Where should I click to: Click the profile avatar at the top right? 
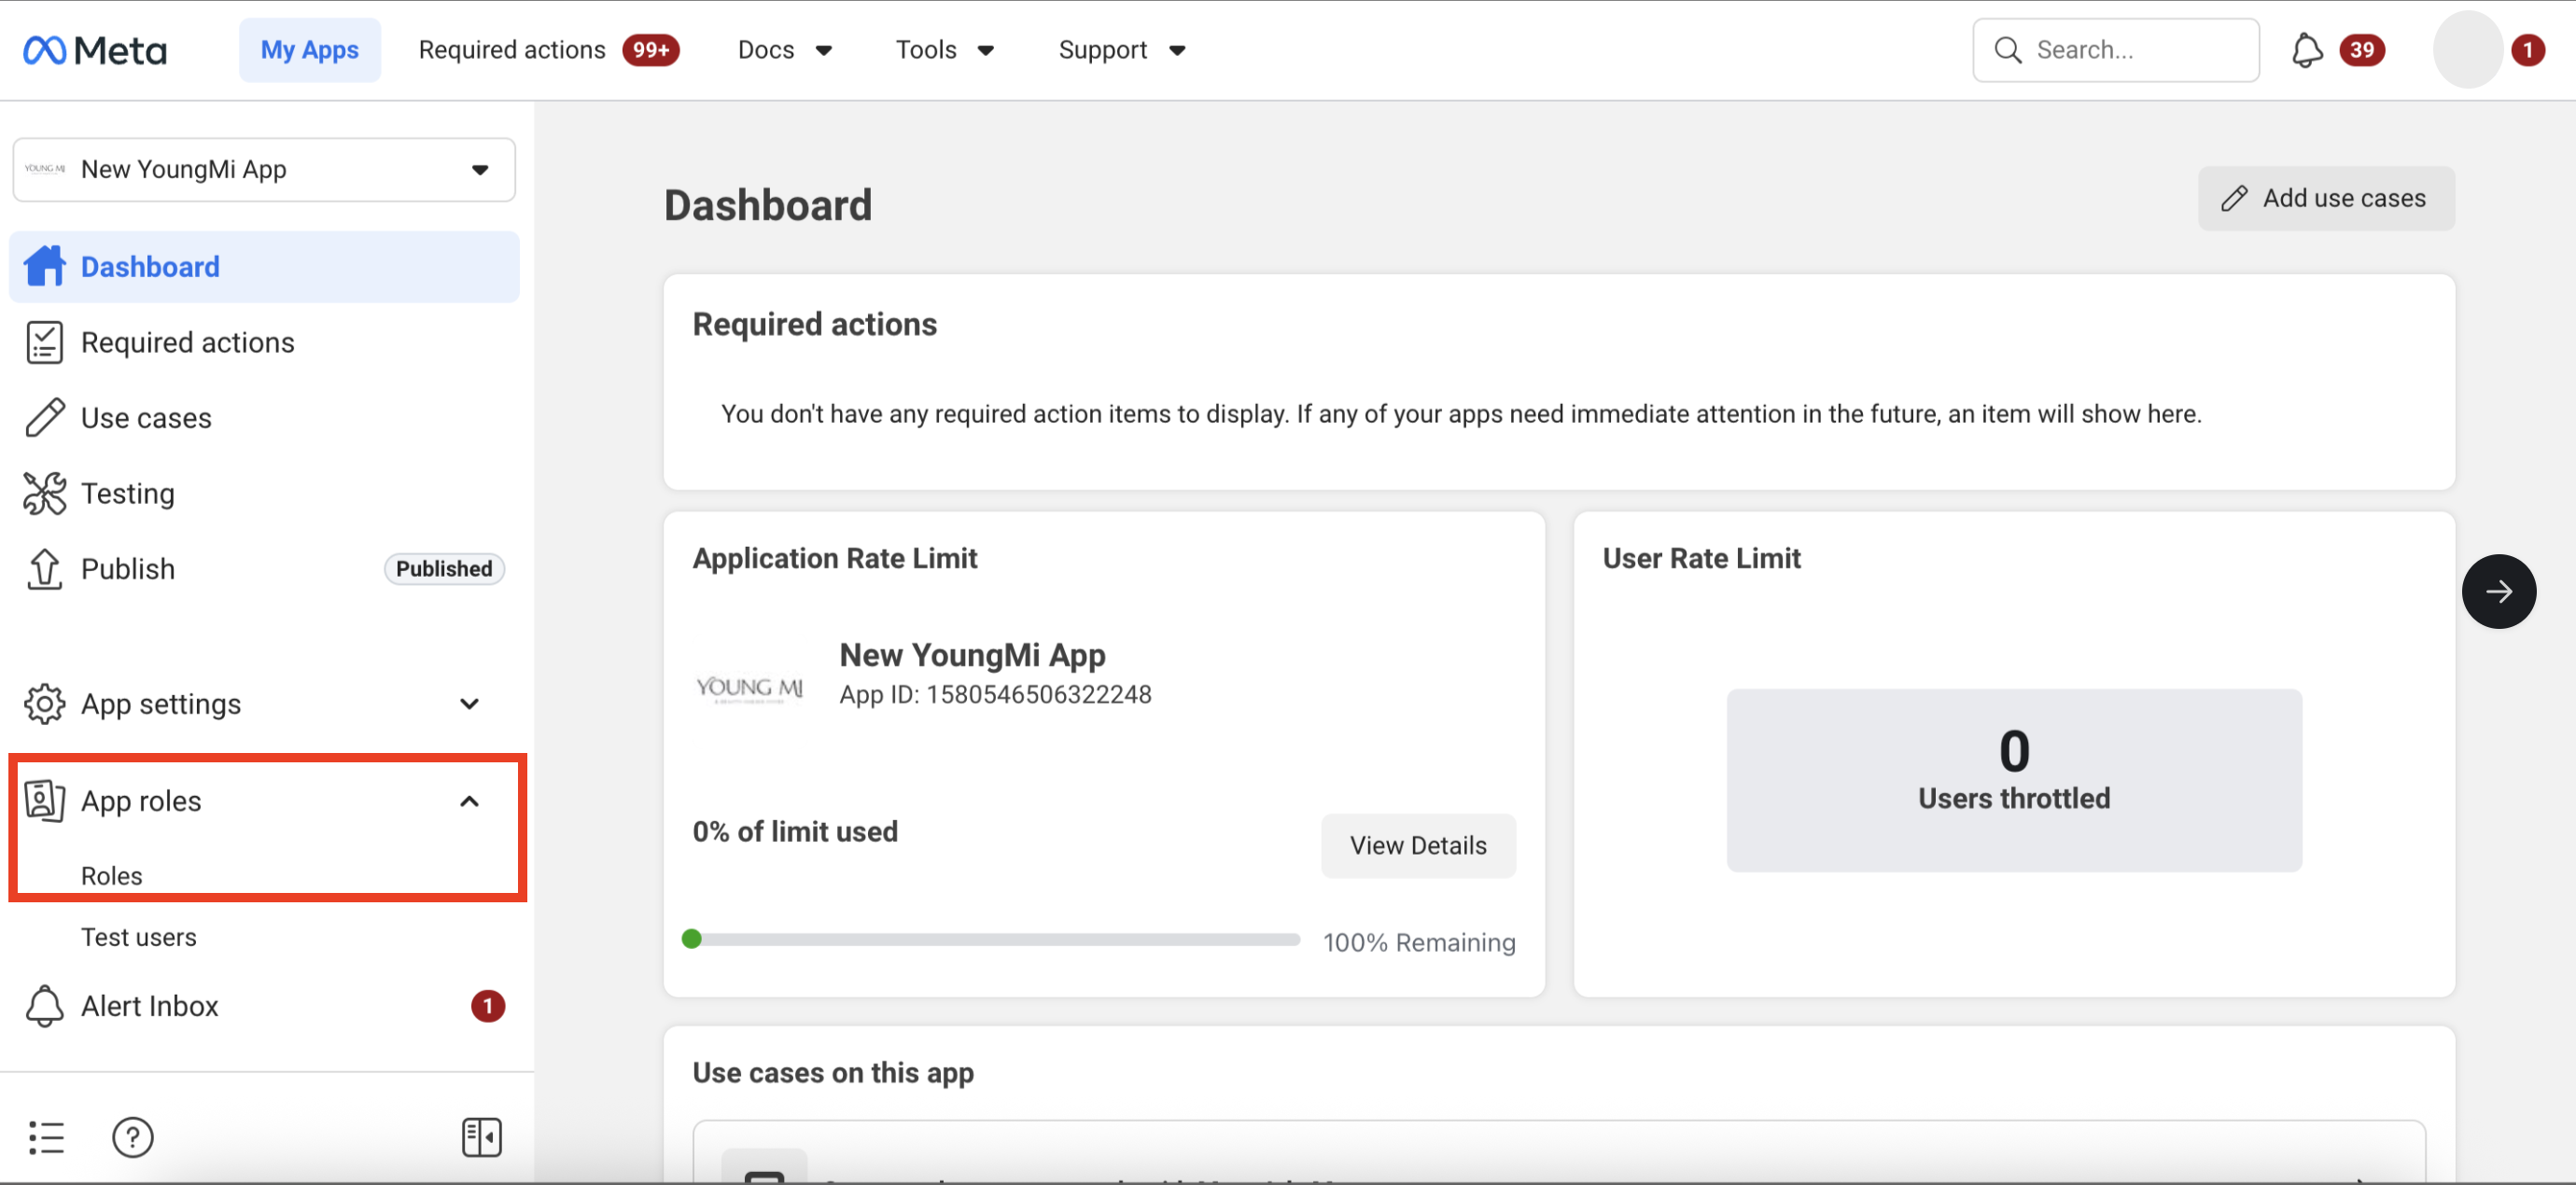click(x=2466, y=50)
